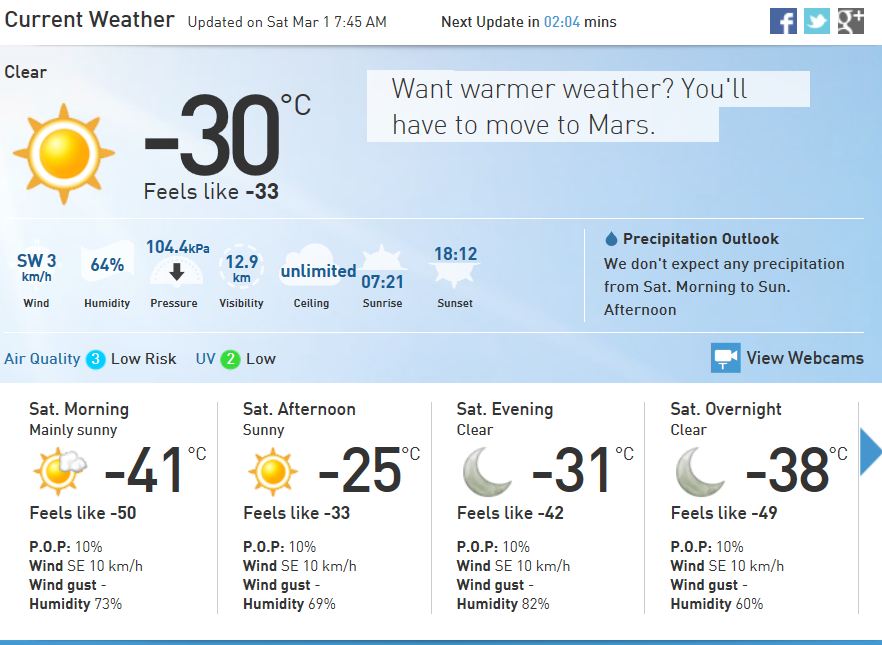
Task: Open the UV link
Action: click(205, 359)
